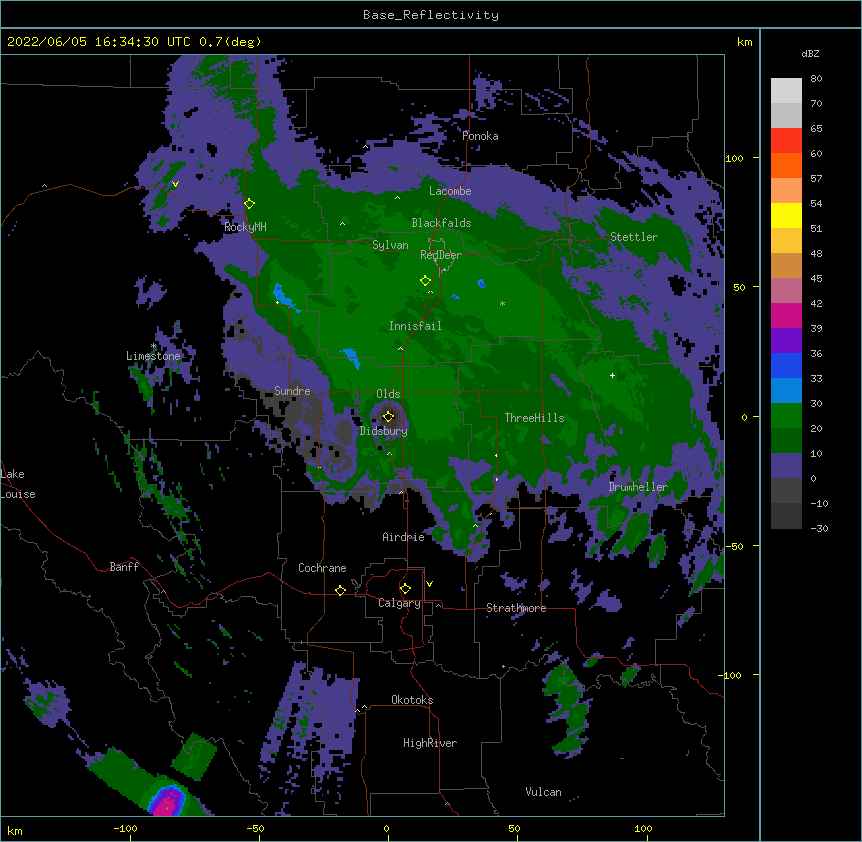Click the Banff label
The width and height of the screenshot is (862, 842).
click(x=124, y=567)
